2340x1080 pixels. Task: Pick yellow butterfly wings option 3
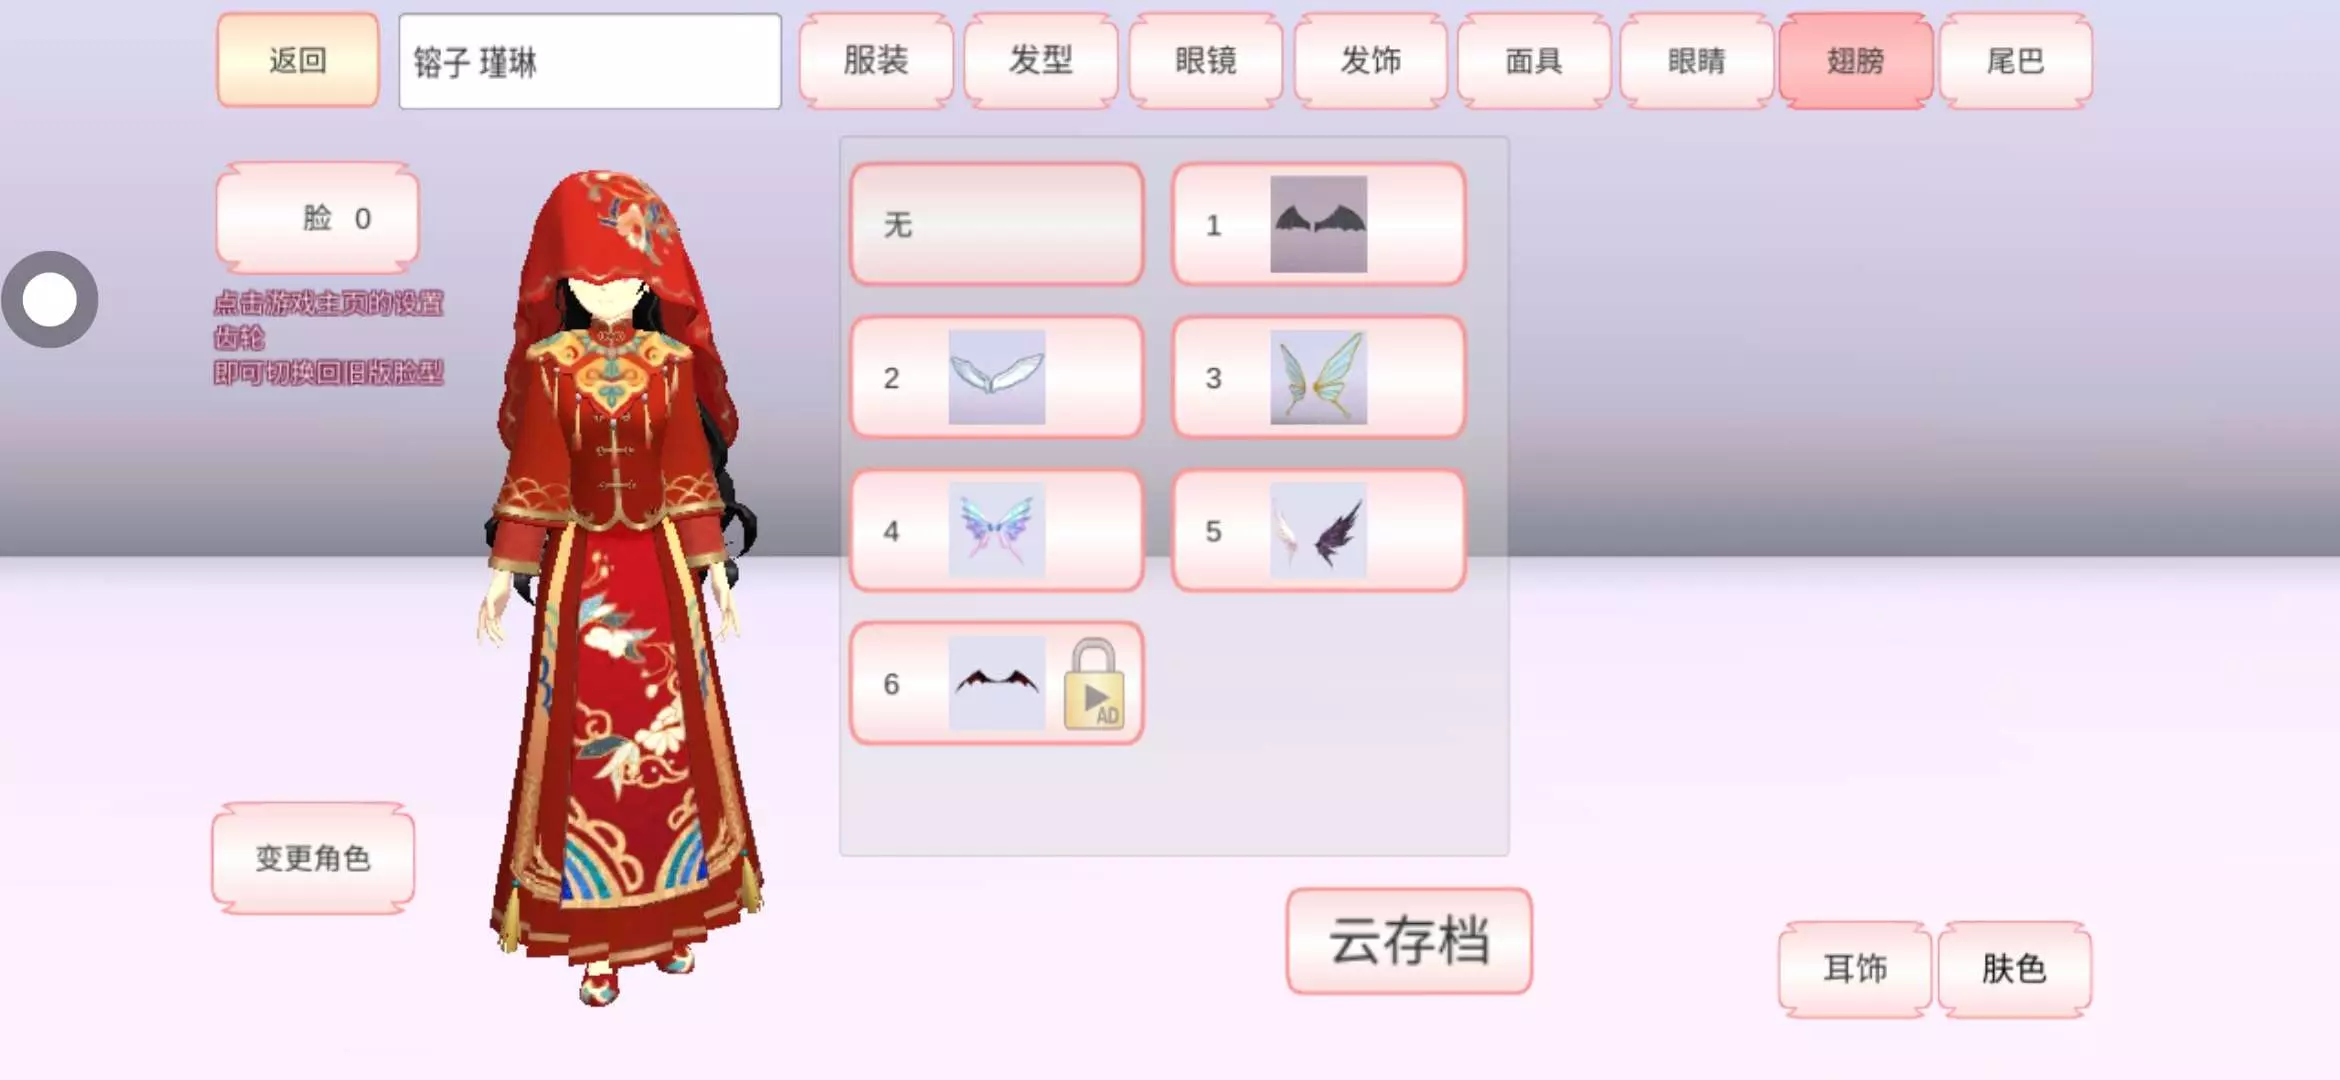click(x=1318, y=377)
